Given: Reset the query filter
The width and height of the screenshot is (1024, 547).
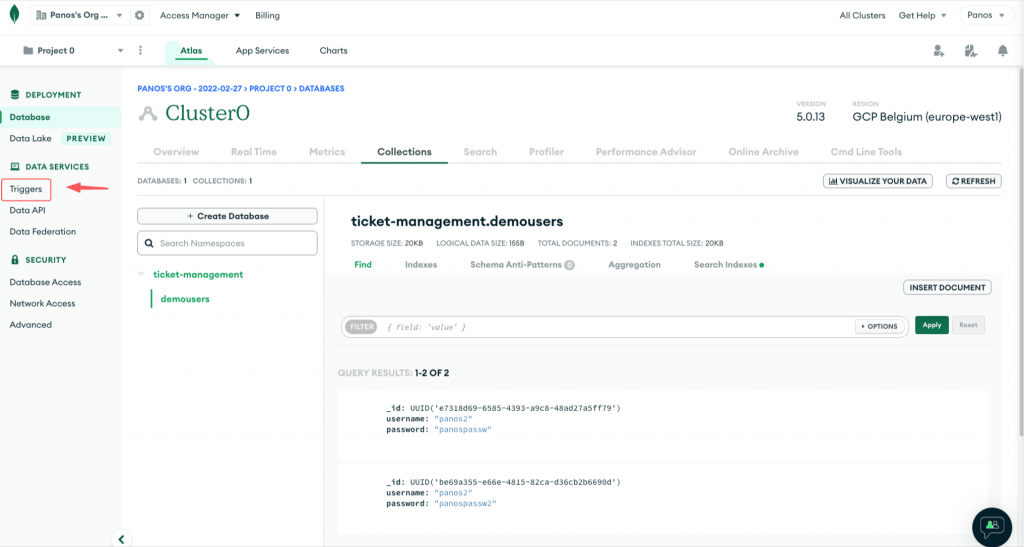Looking at the screenshot, I should [968, 325].
